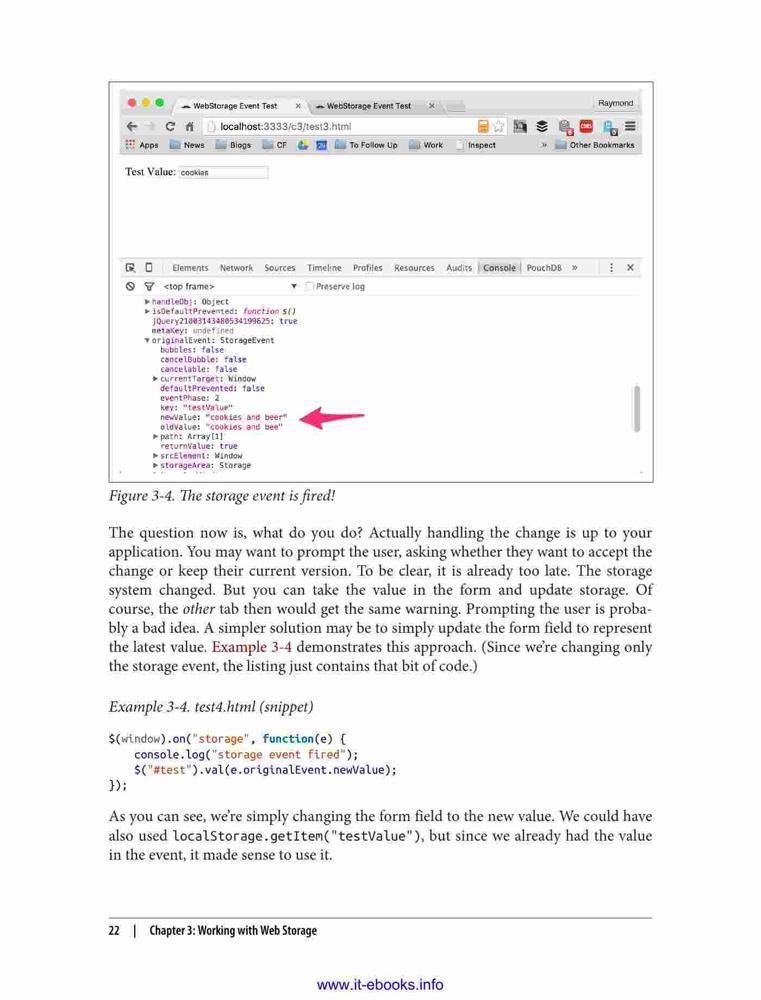Click the console filter funnel icon

click(x=149, y=286)
